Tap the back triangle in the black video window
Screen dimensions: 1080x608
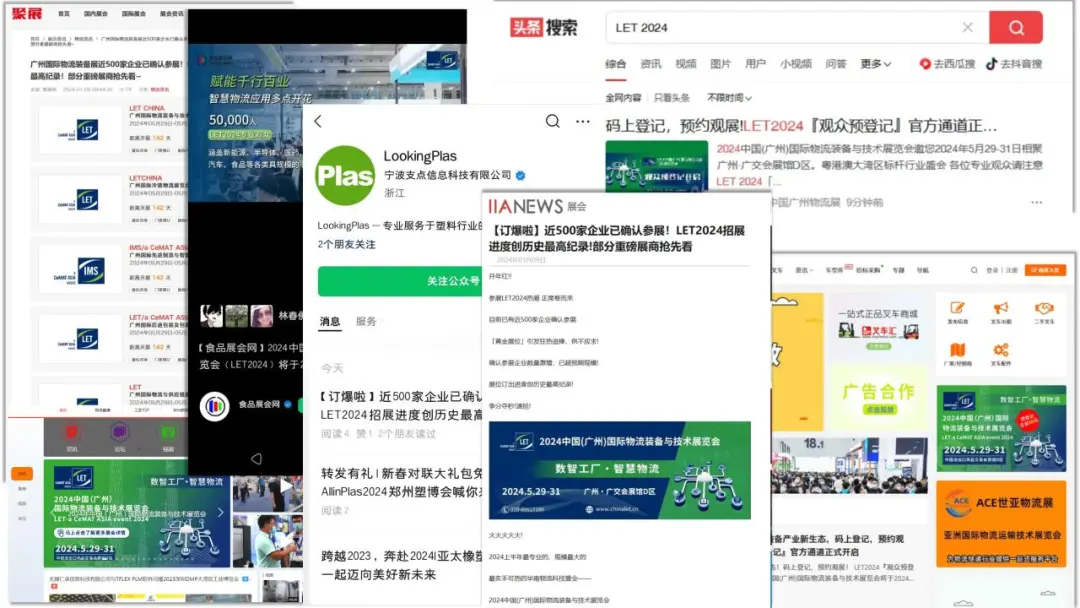(256, 459)
